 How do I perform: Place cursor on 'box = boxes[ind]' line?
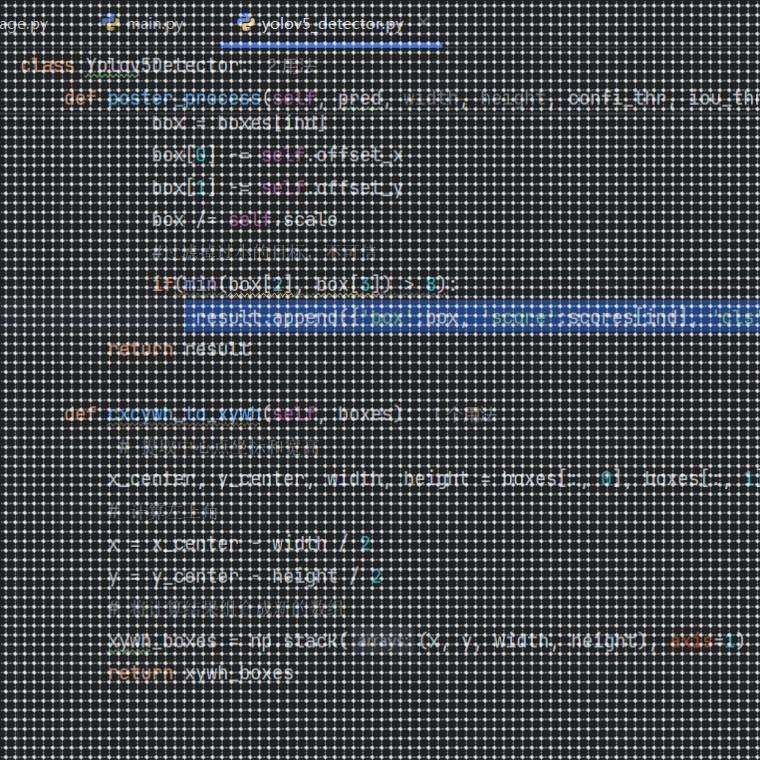tap(239, 123)
